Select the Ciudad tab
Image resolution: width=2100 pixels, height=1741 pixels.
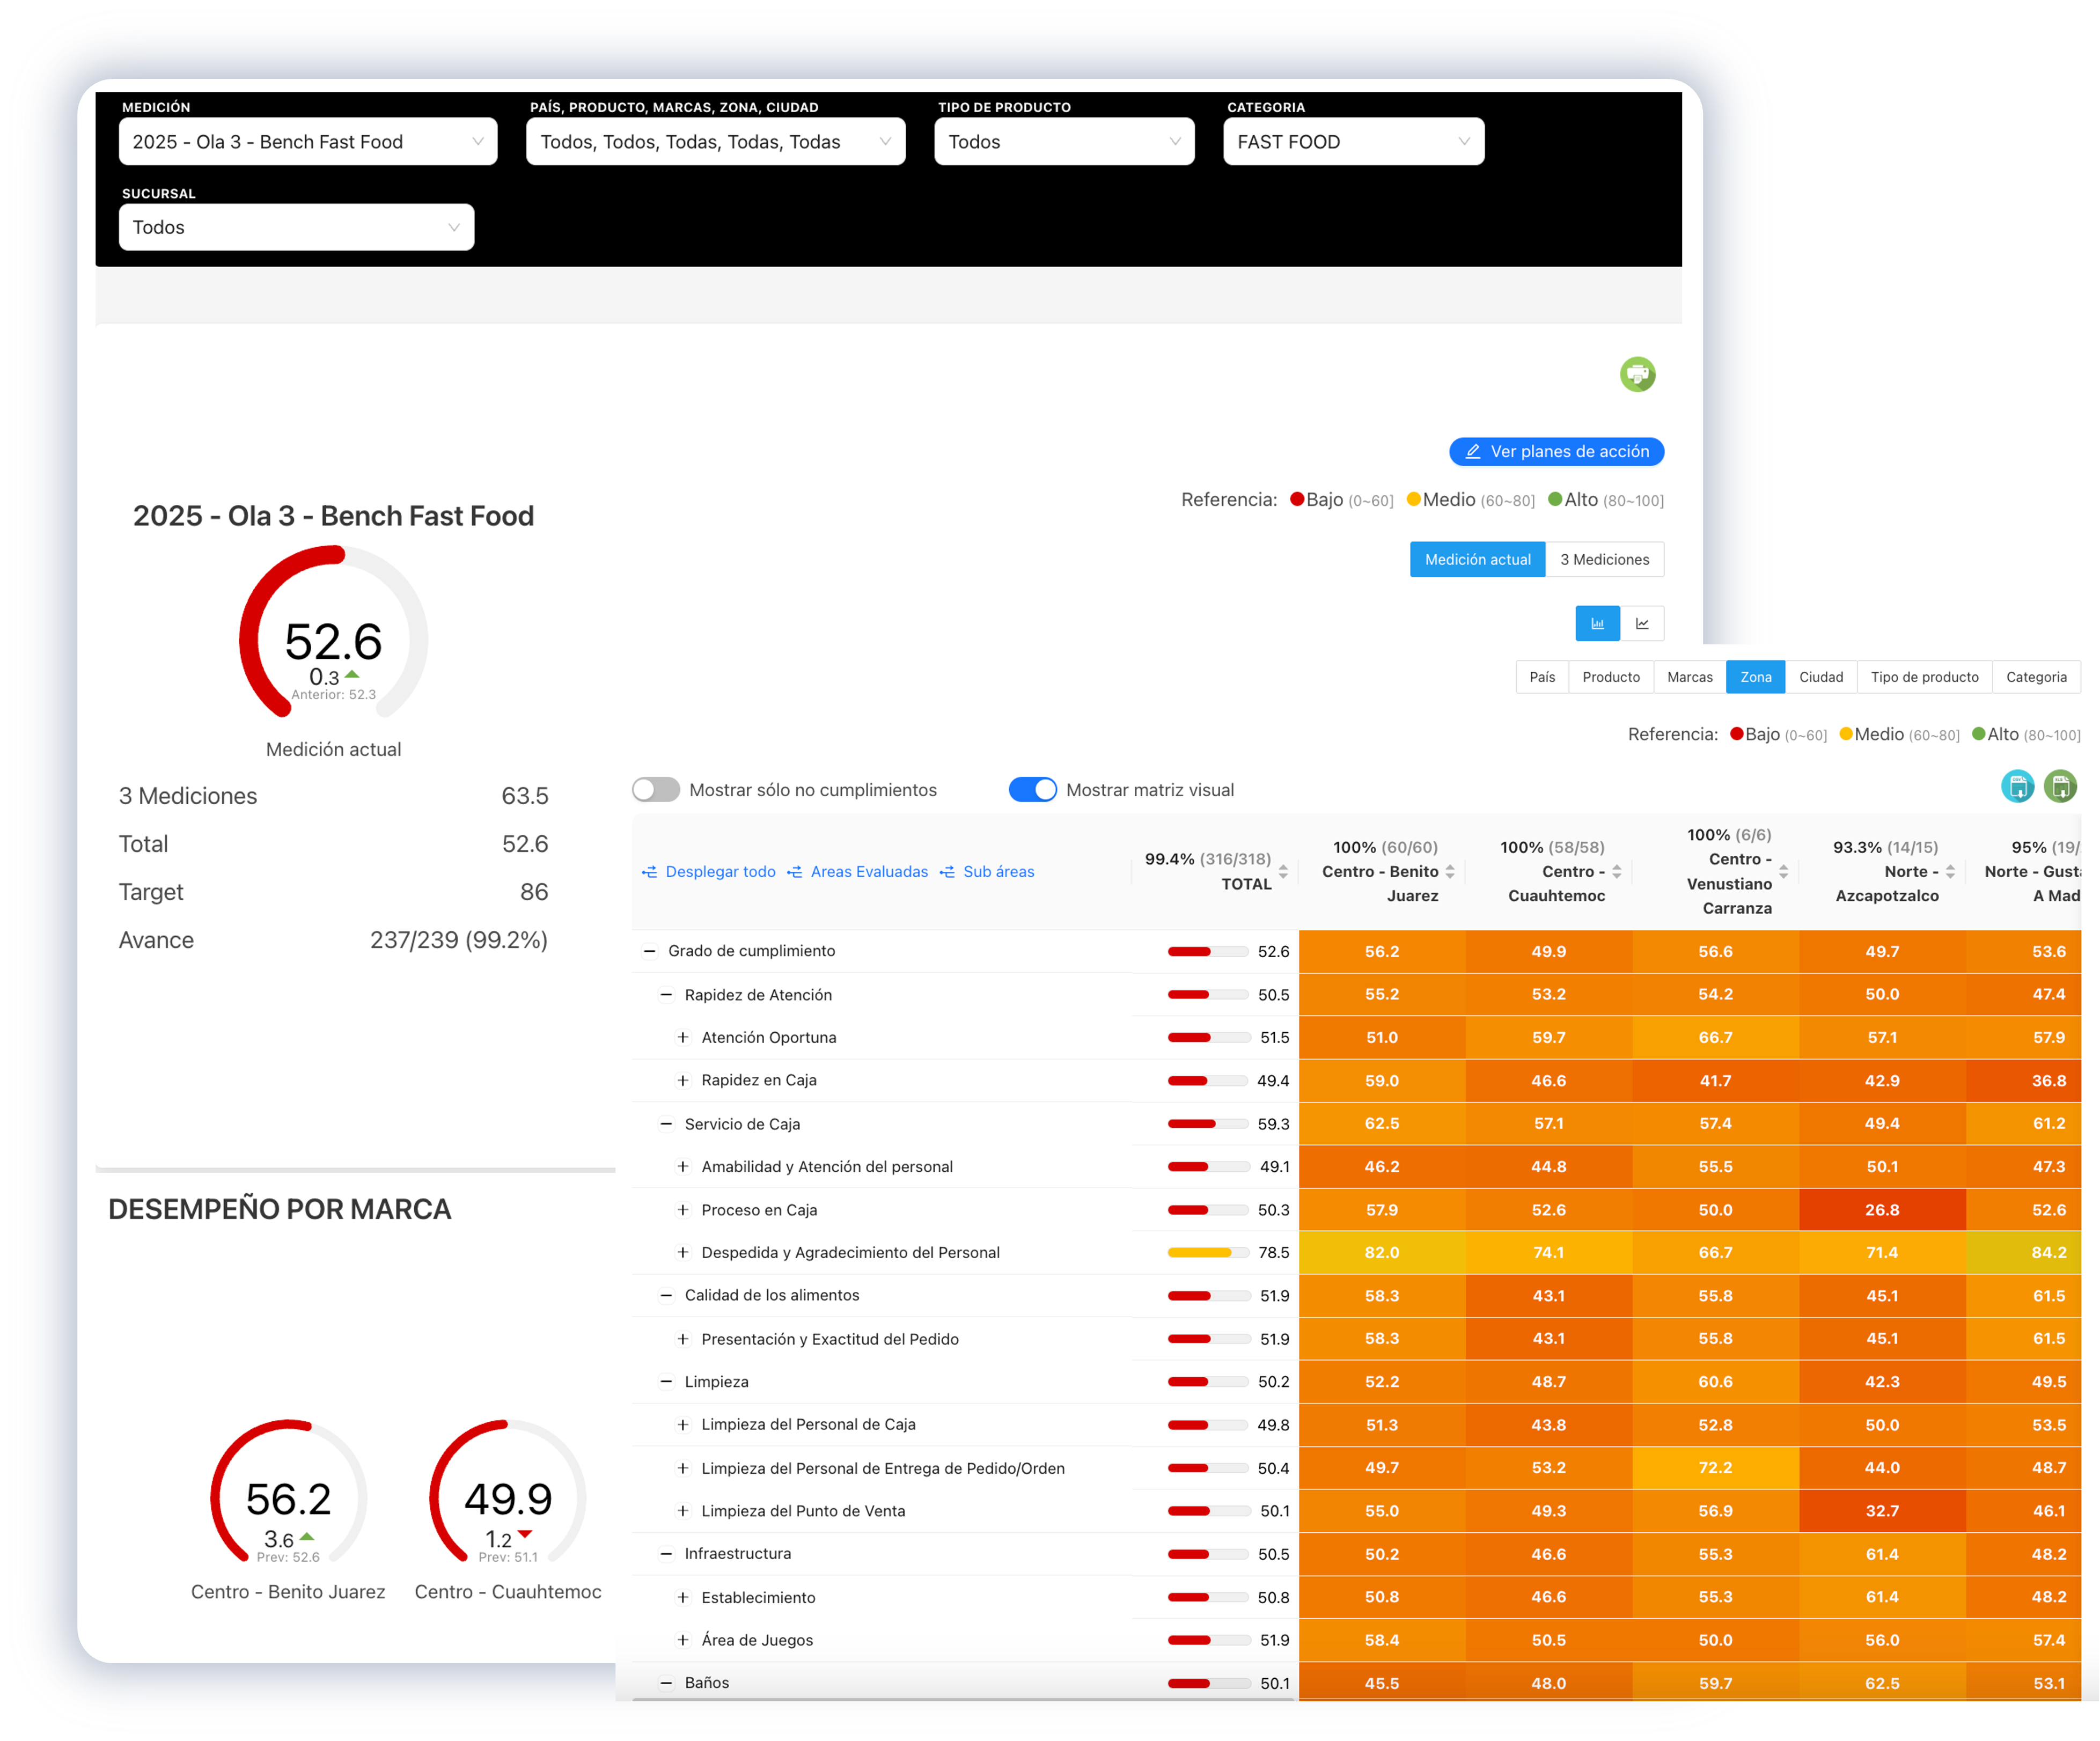pos(1821,677)
